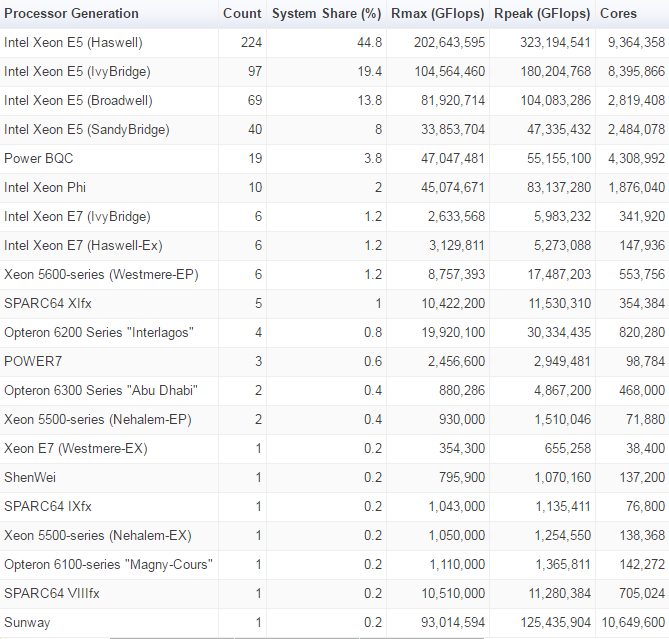Select the ShenWei row name

pos(30,478)
